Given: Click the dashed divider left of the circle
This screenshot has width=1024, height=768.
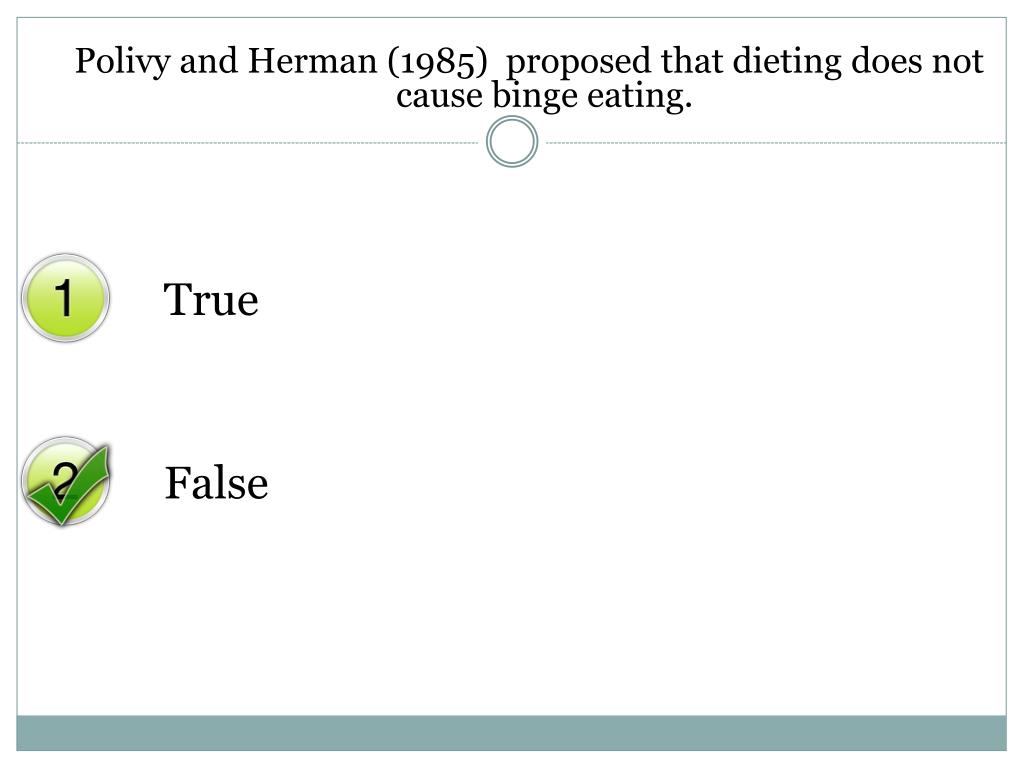Looking at the screenshot, I should coord(248,142).
